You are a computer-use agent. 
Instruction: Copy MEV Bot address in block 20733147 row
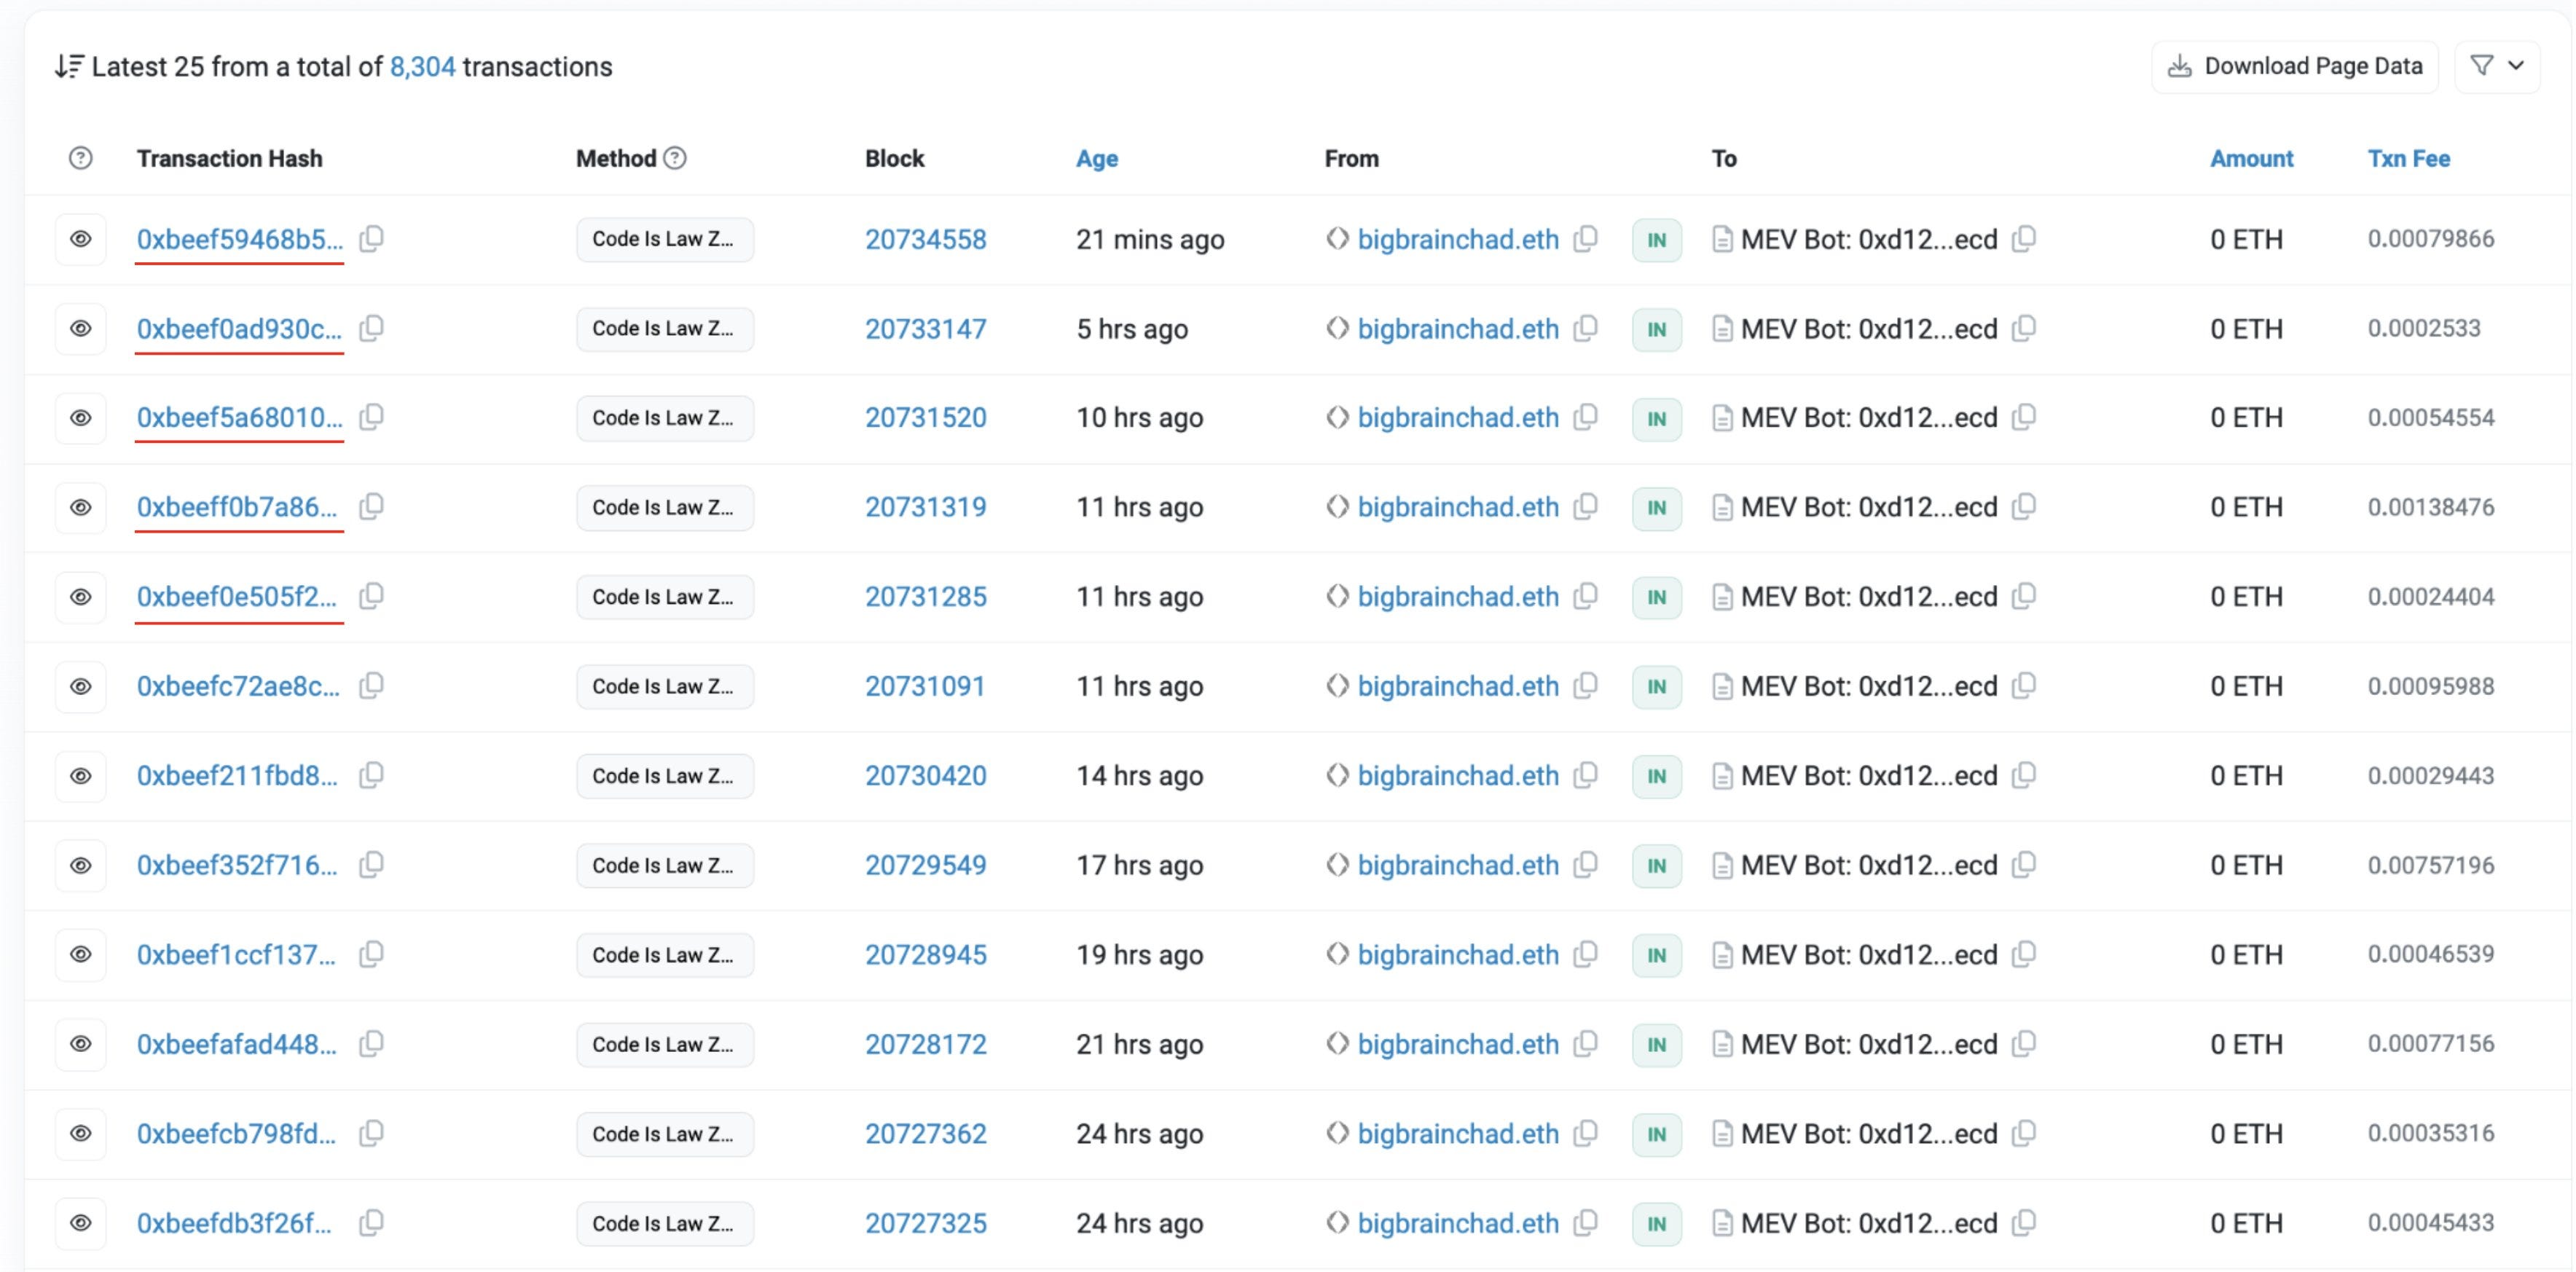coord(2023,328)
